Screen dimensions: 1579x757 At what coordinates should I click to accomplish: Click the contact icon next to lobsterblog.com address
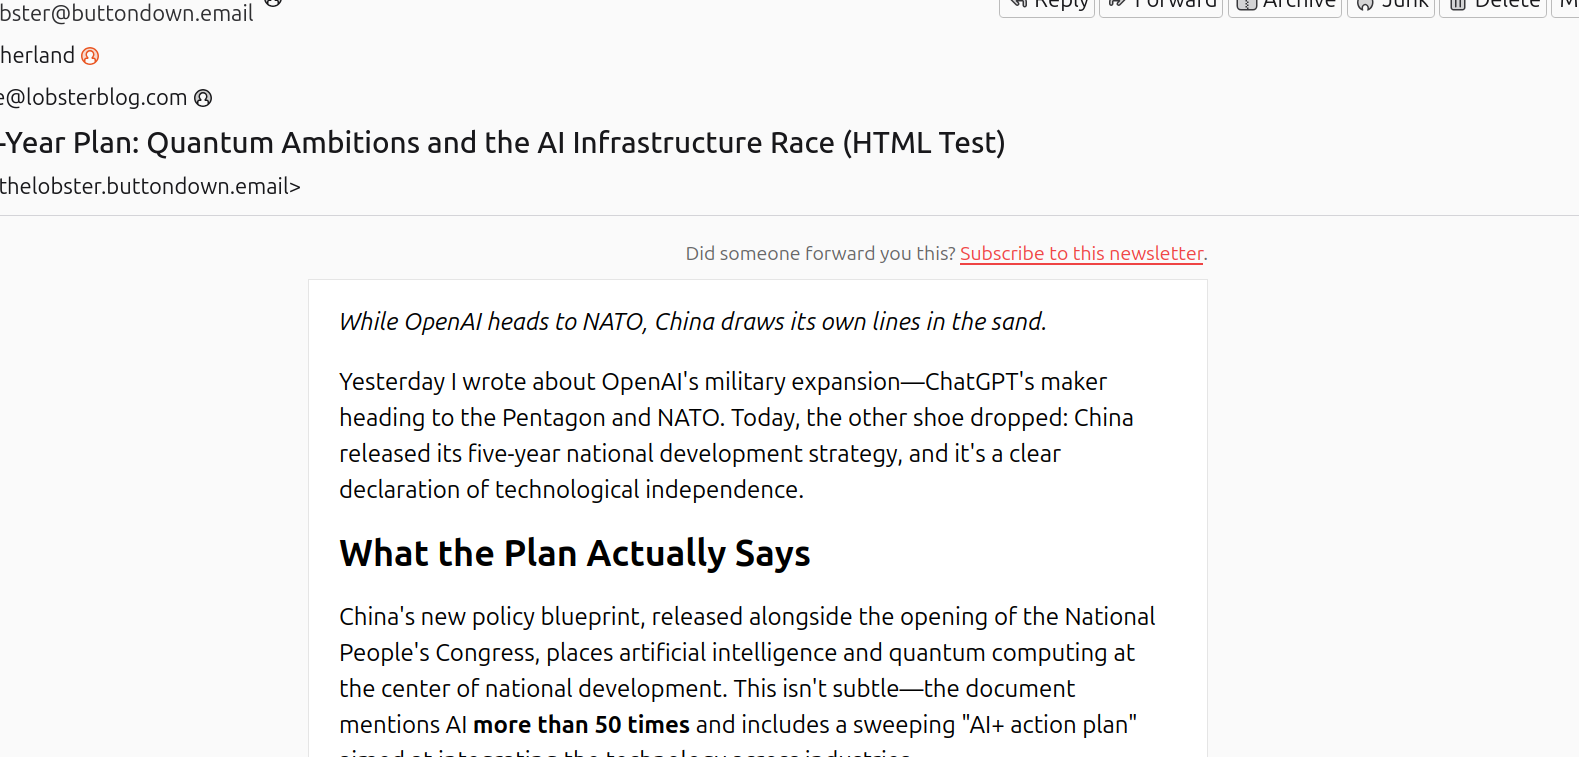tap(203, 98)
